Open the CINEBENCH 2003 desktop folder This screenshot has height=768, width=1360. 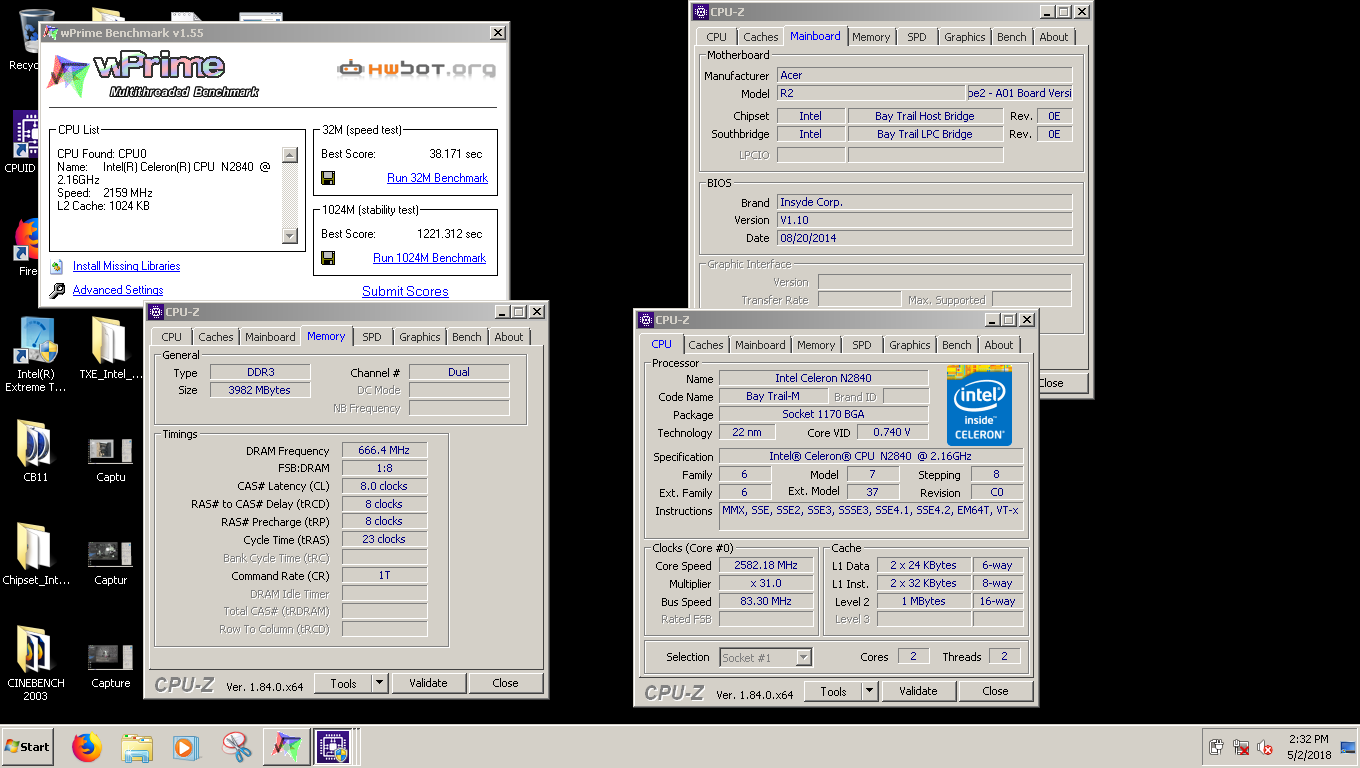[x=35, y=663]
